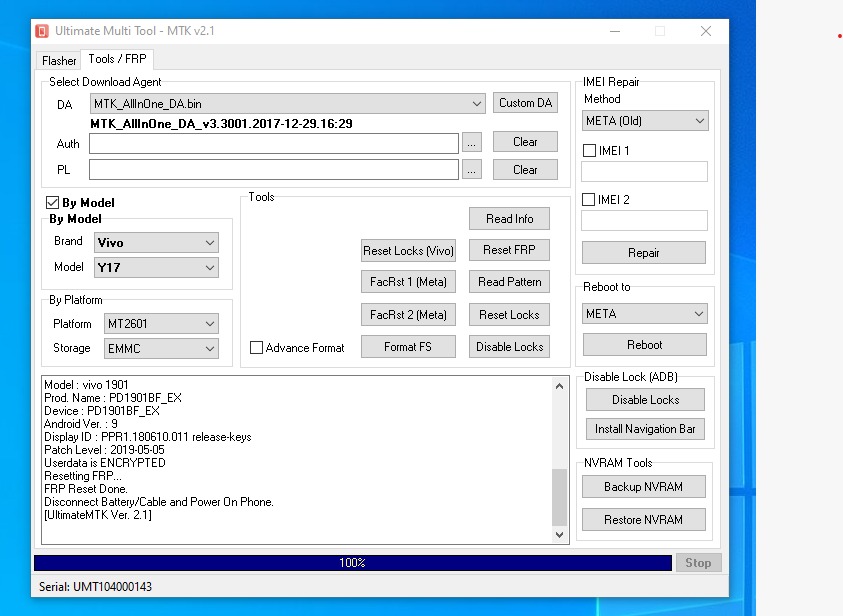
Task: Run FacRst 1 (Meta)
Action: click(408, 282)
